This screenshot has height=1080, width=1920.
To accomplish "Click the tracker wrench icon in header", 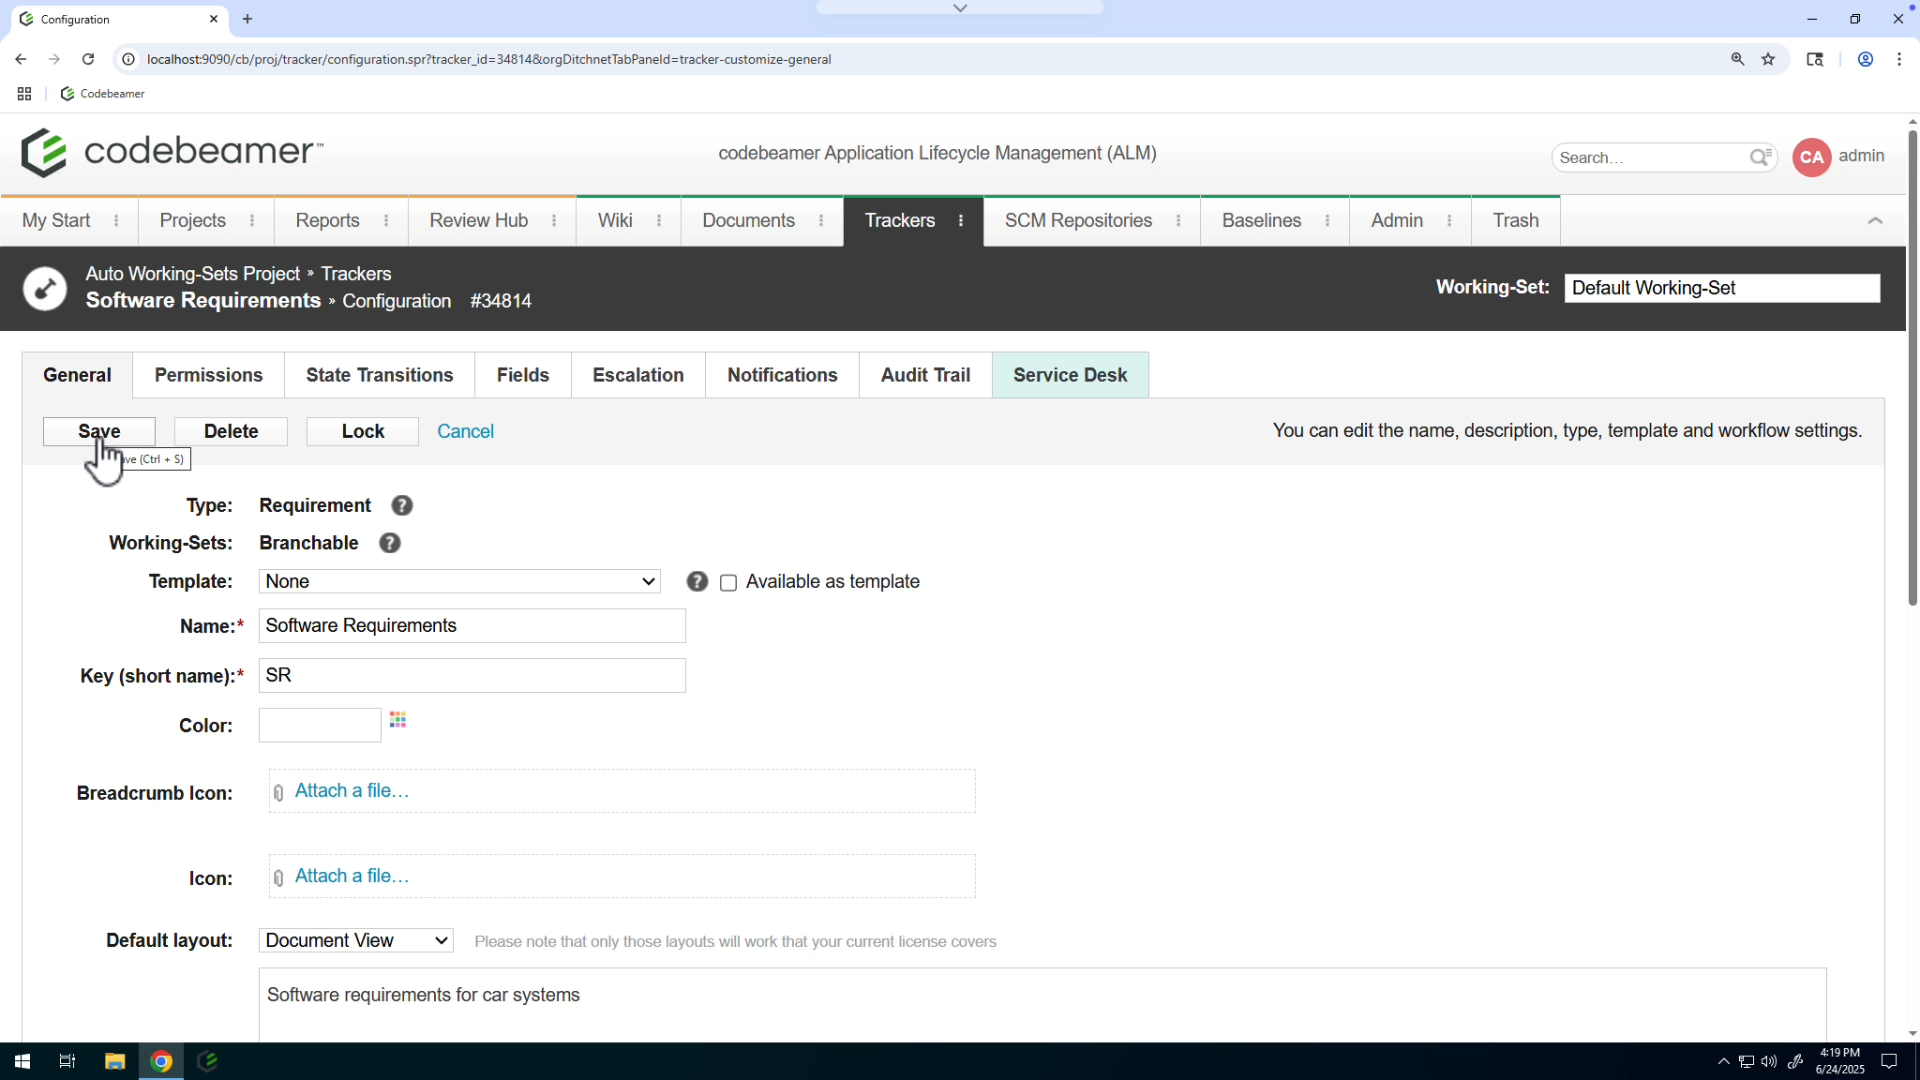I will click(x=45, y=289).
